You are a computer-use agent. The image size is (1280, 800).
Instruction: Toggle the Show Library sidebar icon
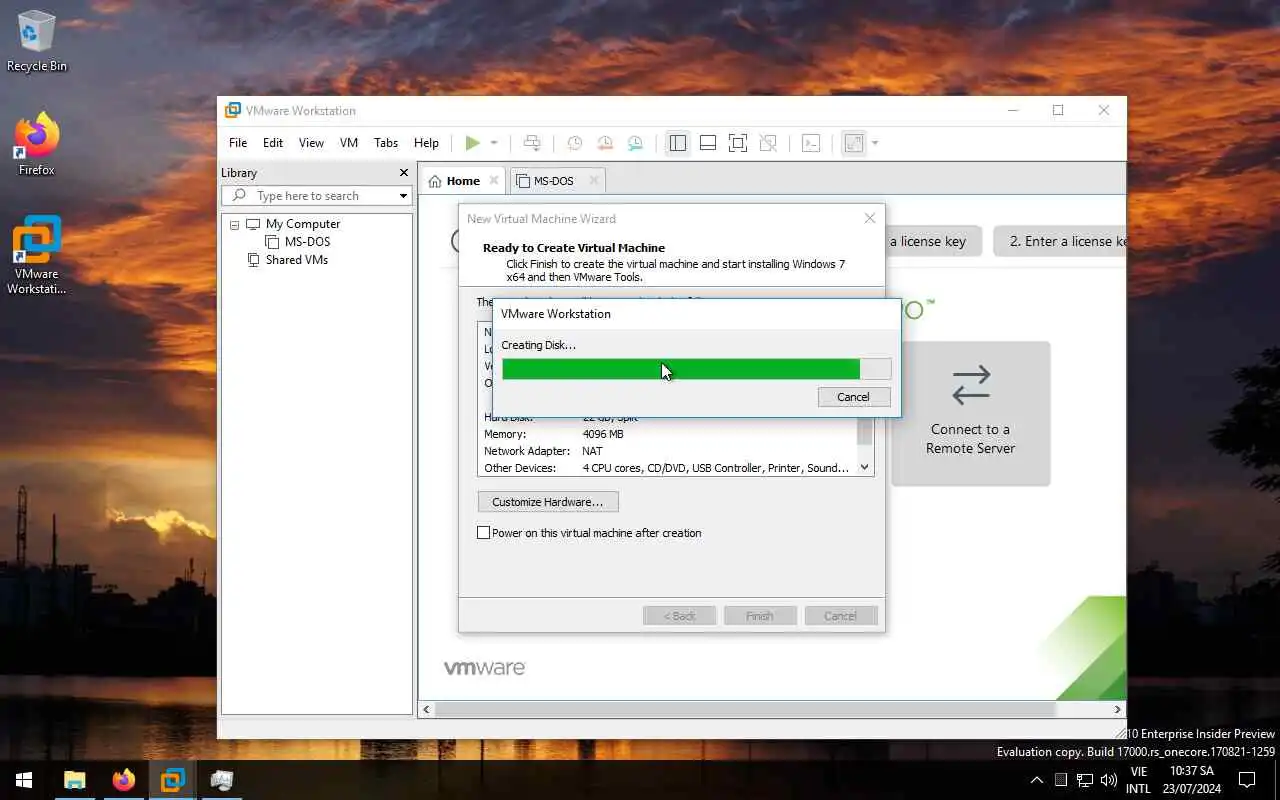(x=678, y=143)
